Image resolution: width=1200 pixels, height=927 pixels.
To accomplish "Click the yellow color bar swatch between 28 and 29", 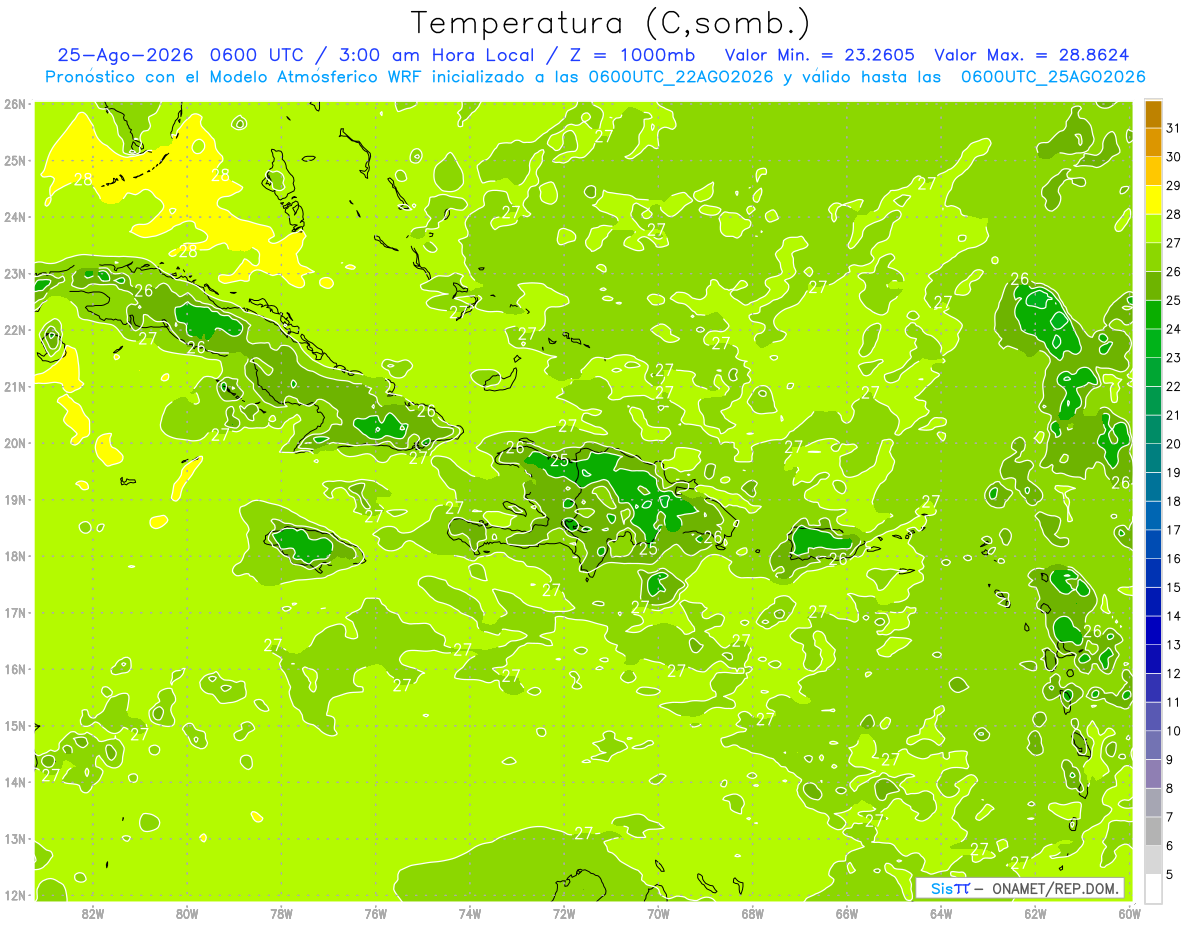I will pyautogui.click(x=1153, y=200).
